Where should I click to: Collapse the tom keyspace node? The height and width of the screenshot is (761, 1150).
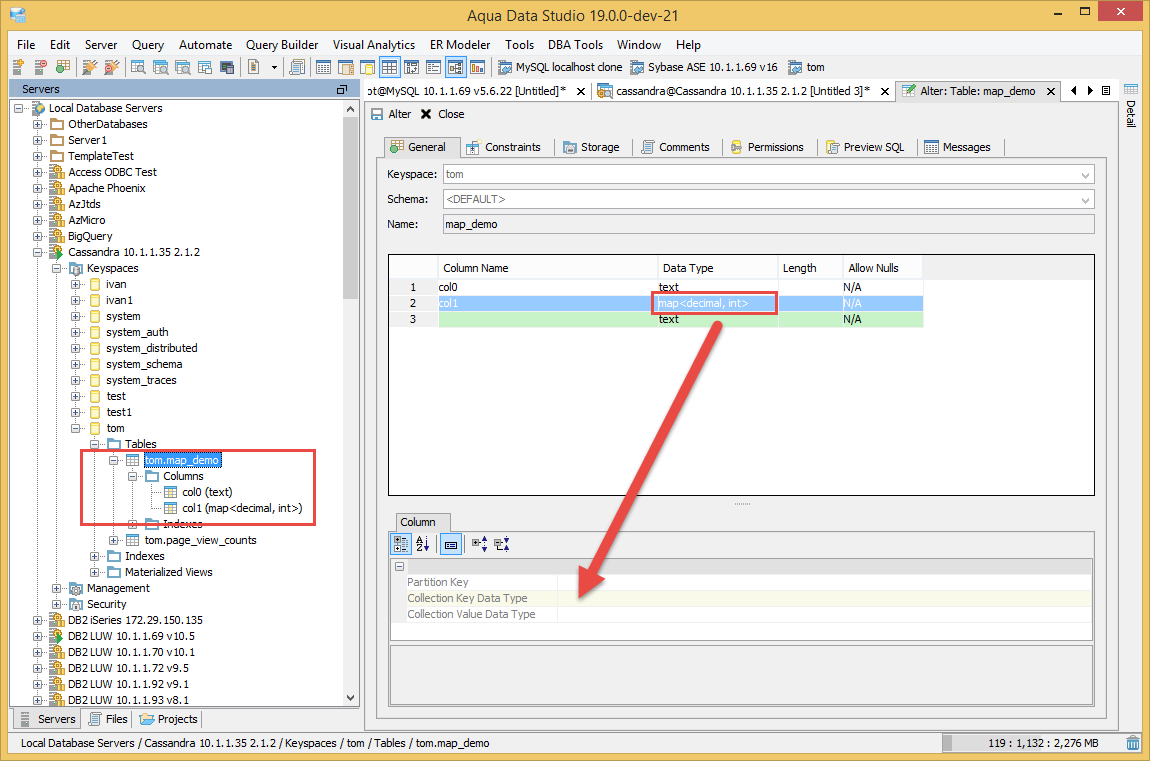(x=76, y=429)
